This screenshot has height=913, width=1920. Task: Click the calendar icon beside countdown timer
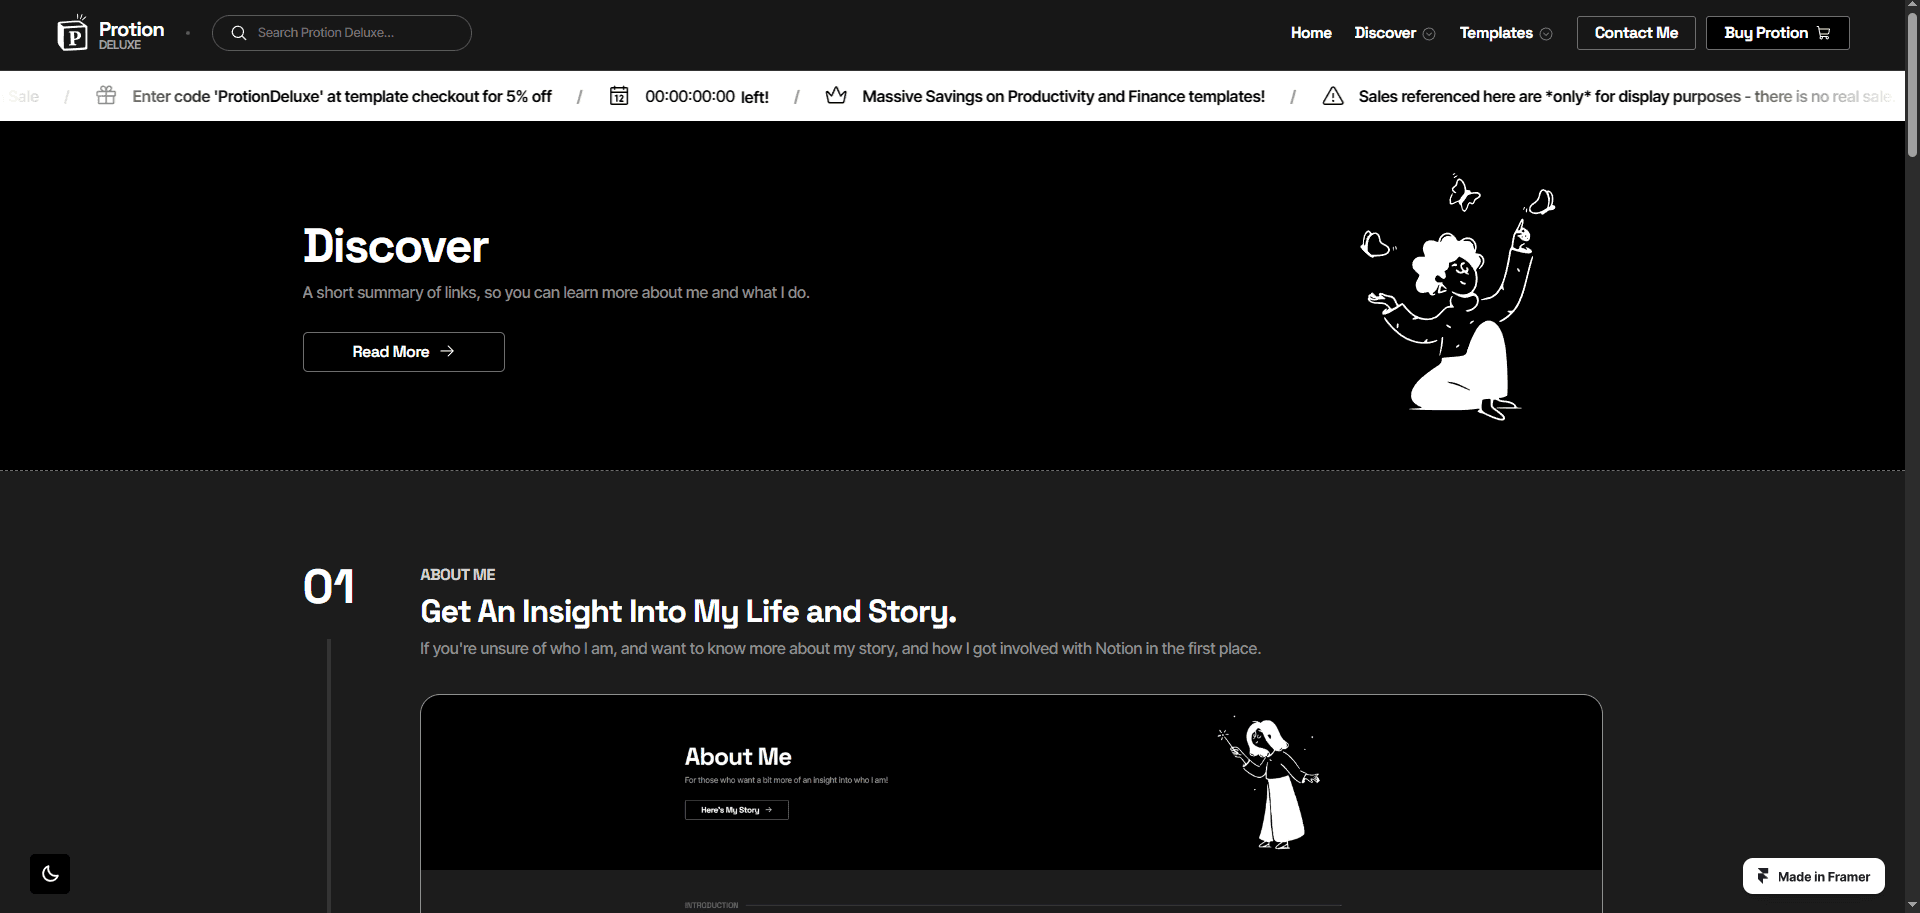coord(619,96)
